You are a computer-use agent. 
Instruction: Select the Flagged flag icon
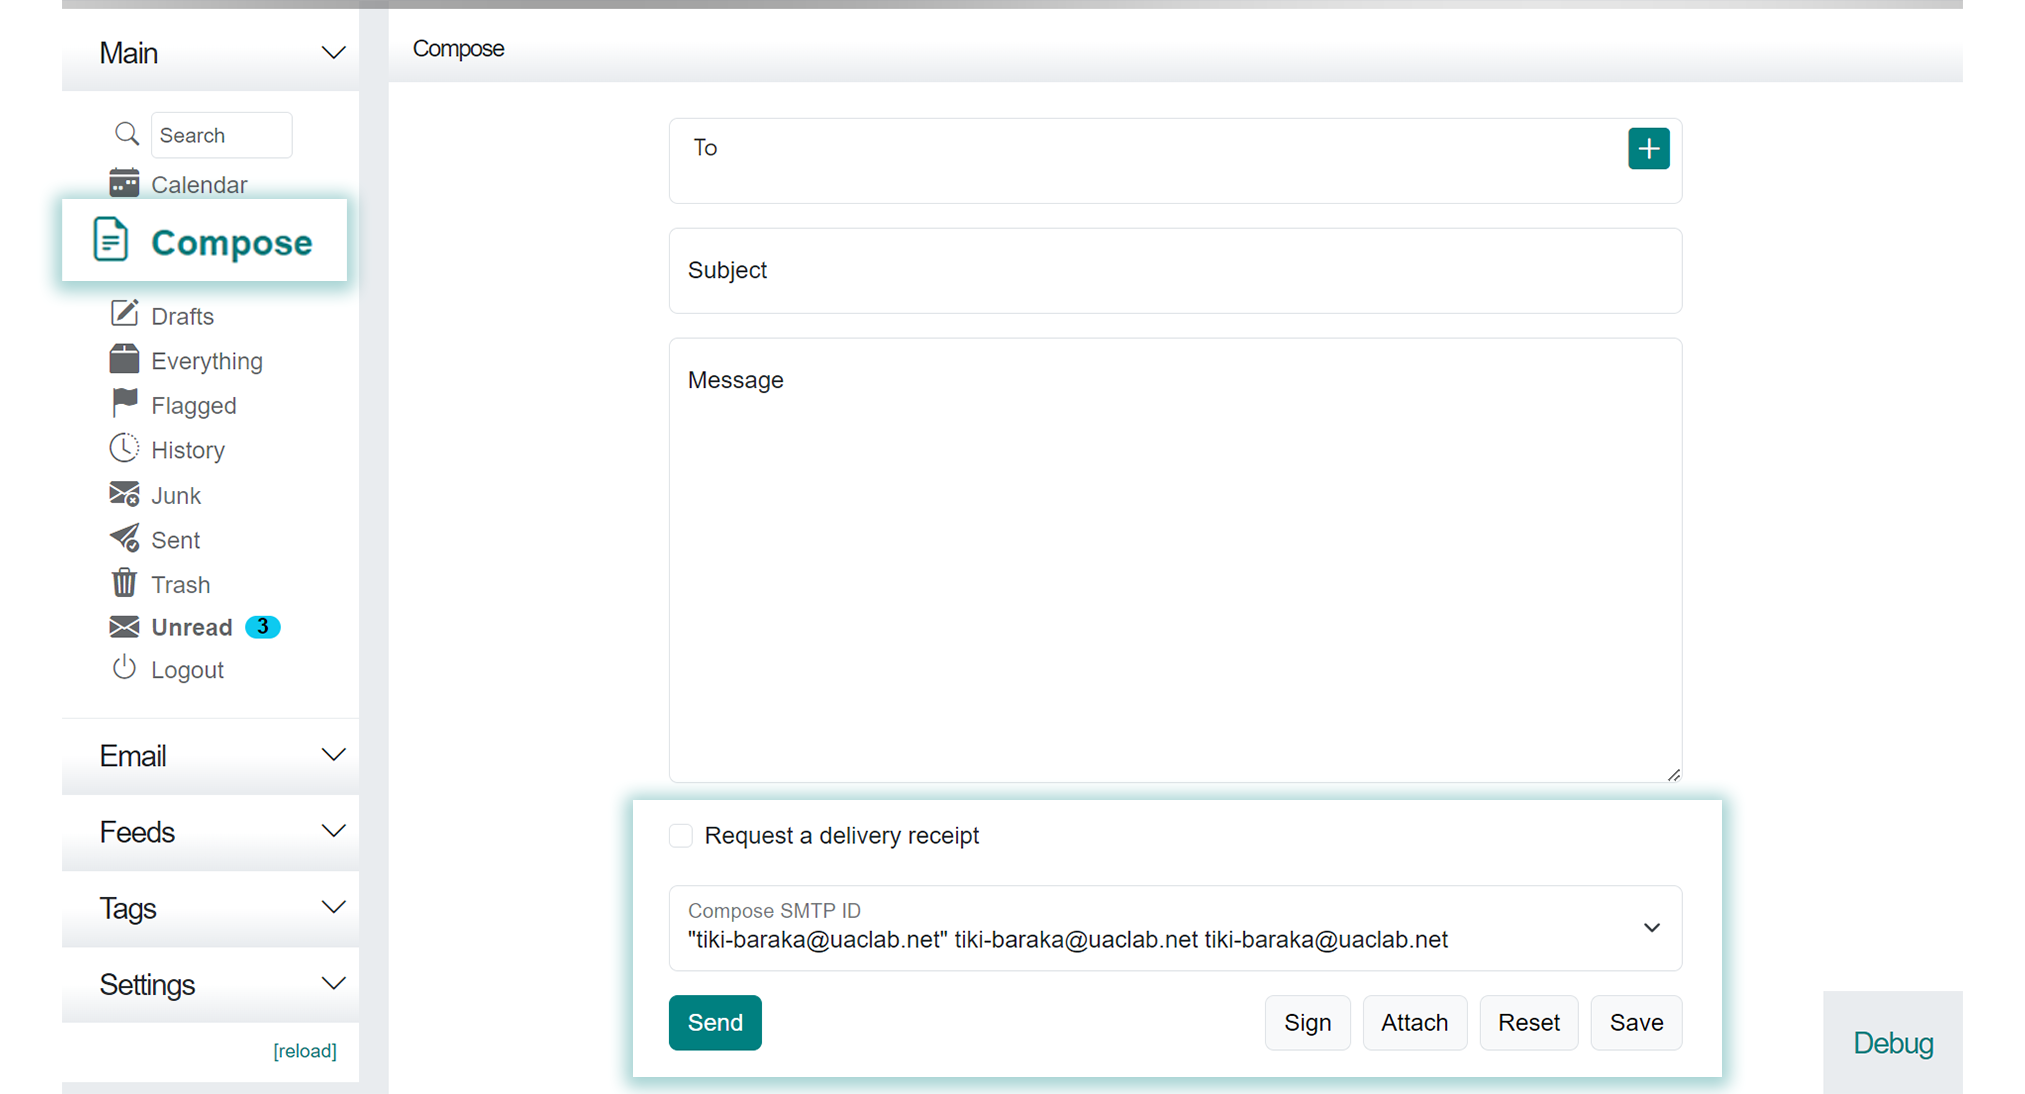[124, 403]
